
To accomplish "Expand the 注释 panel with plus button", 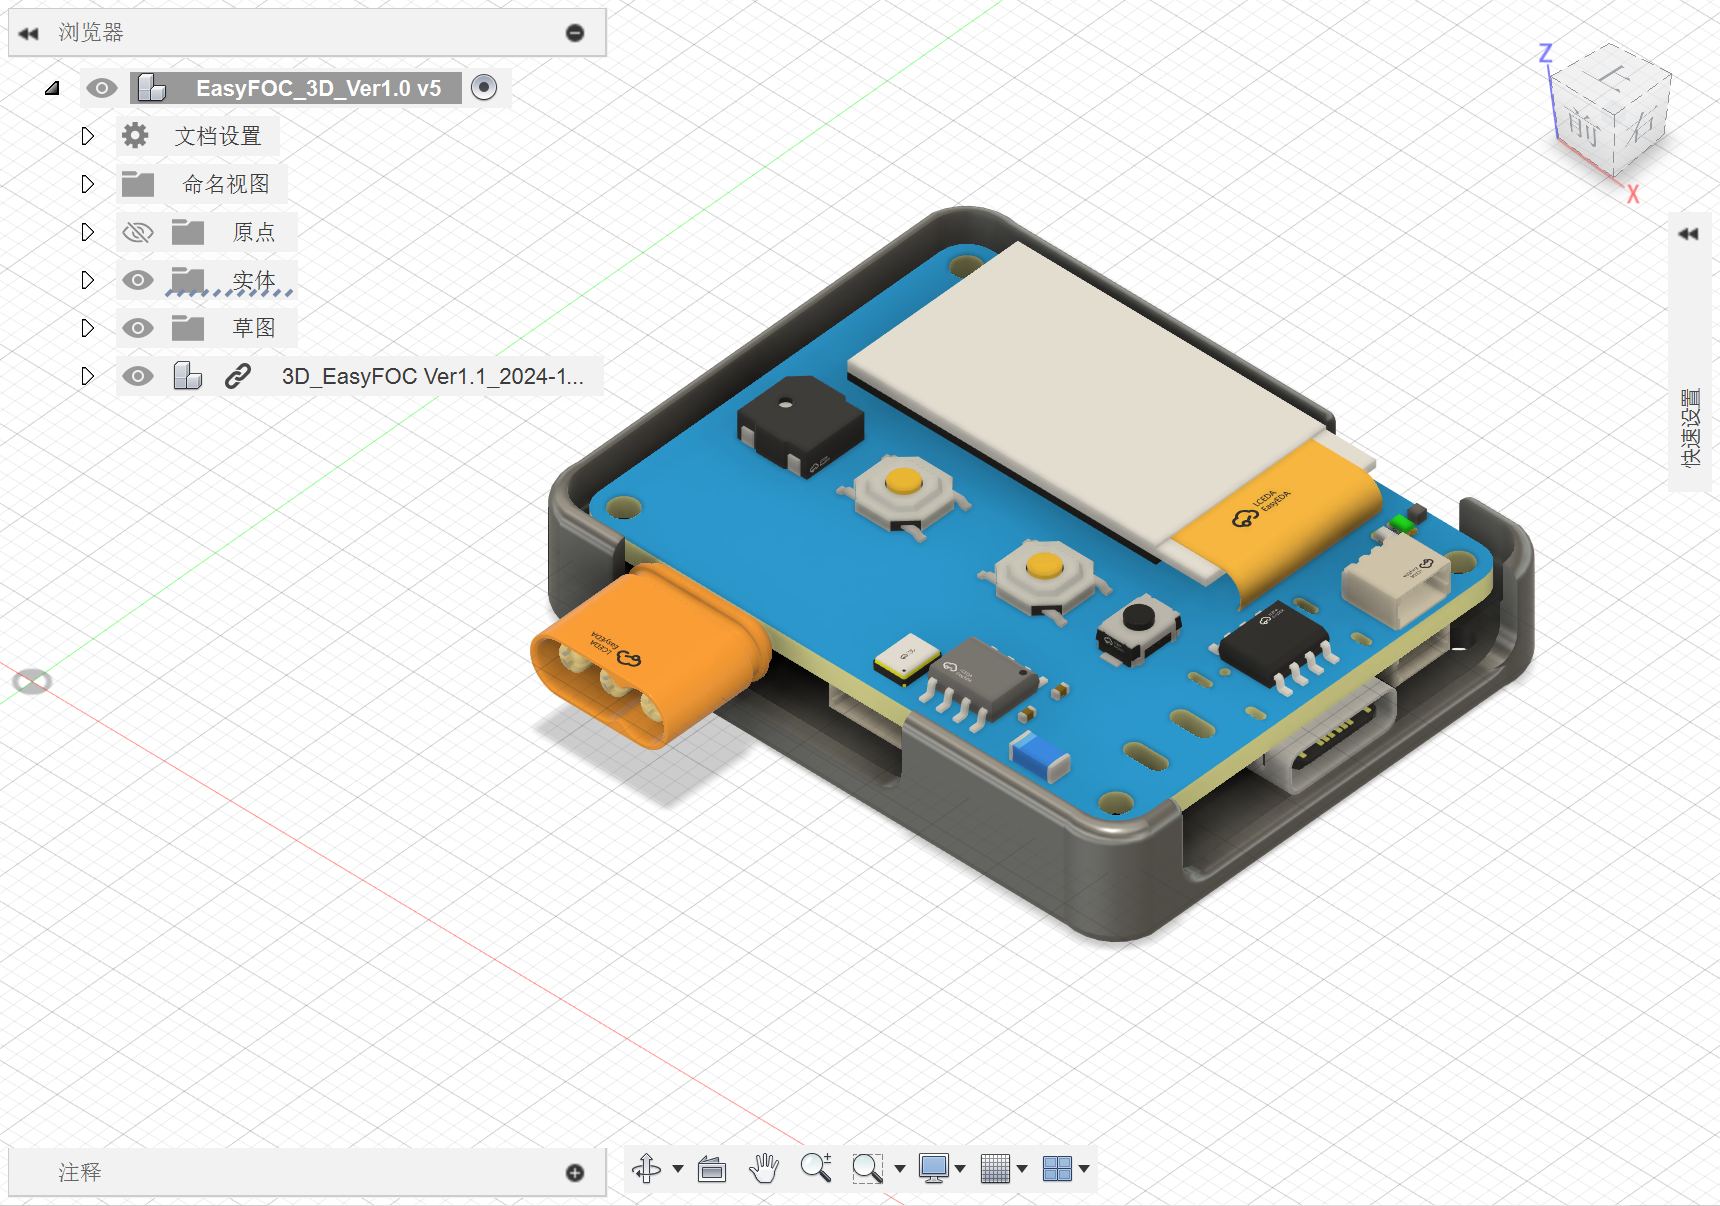I will (575, 1173).
